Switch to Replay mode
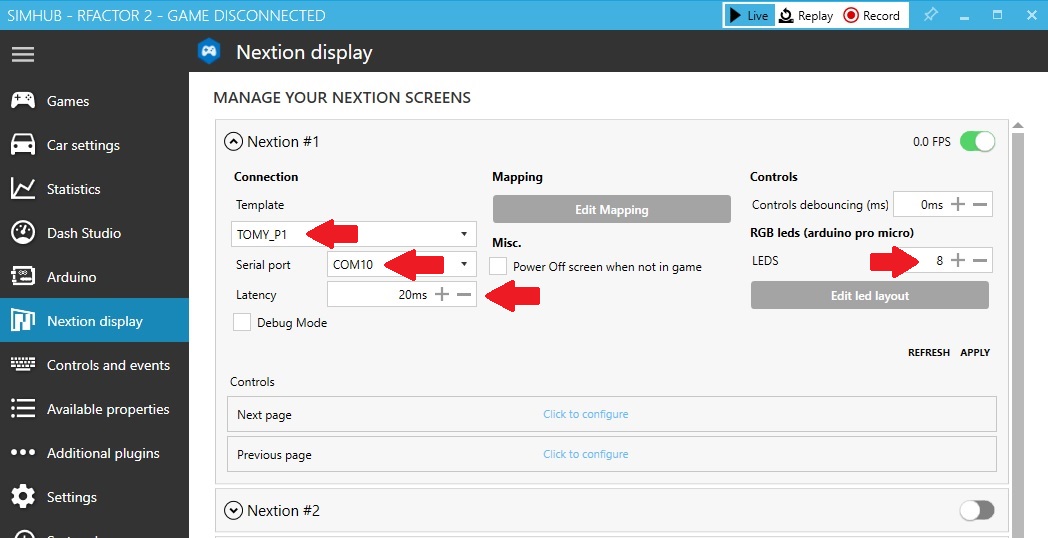Viewport: 1048px width, 538px height. (806, 15)
